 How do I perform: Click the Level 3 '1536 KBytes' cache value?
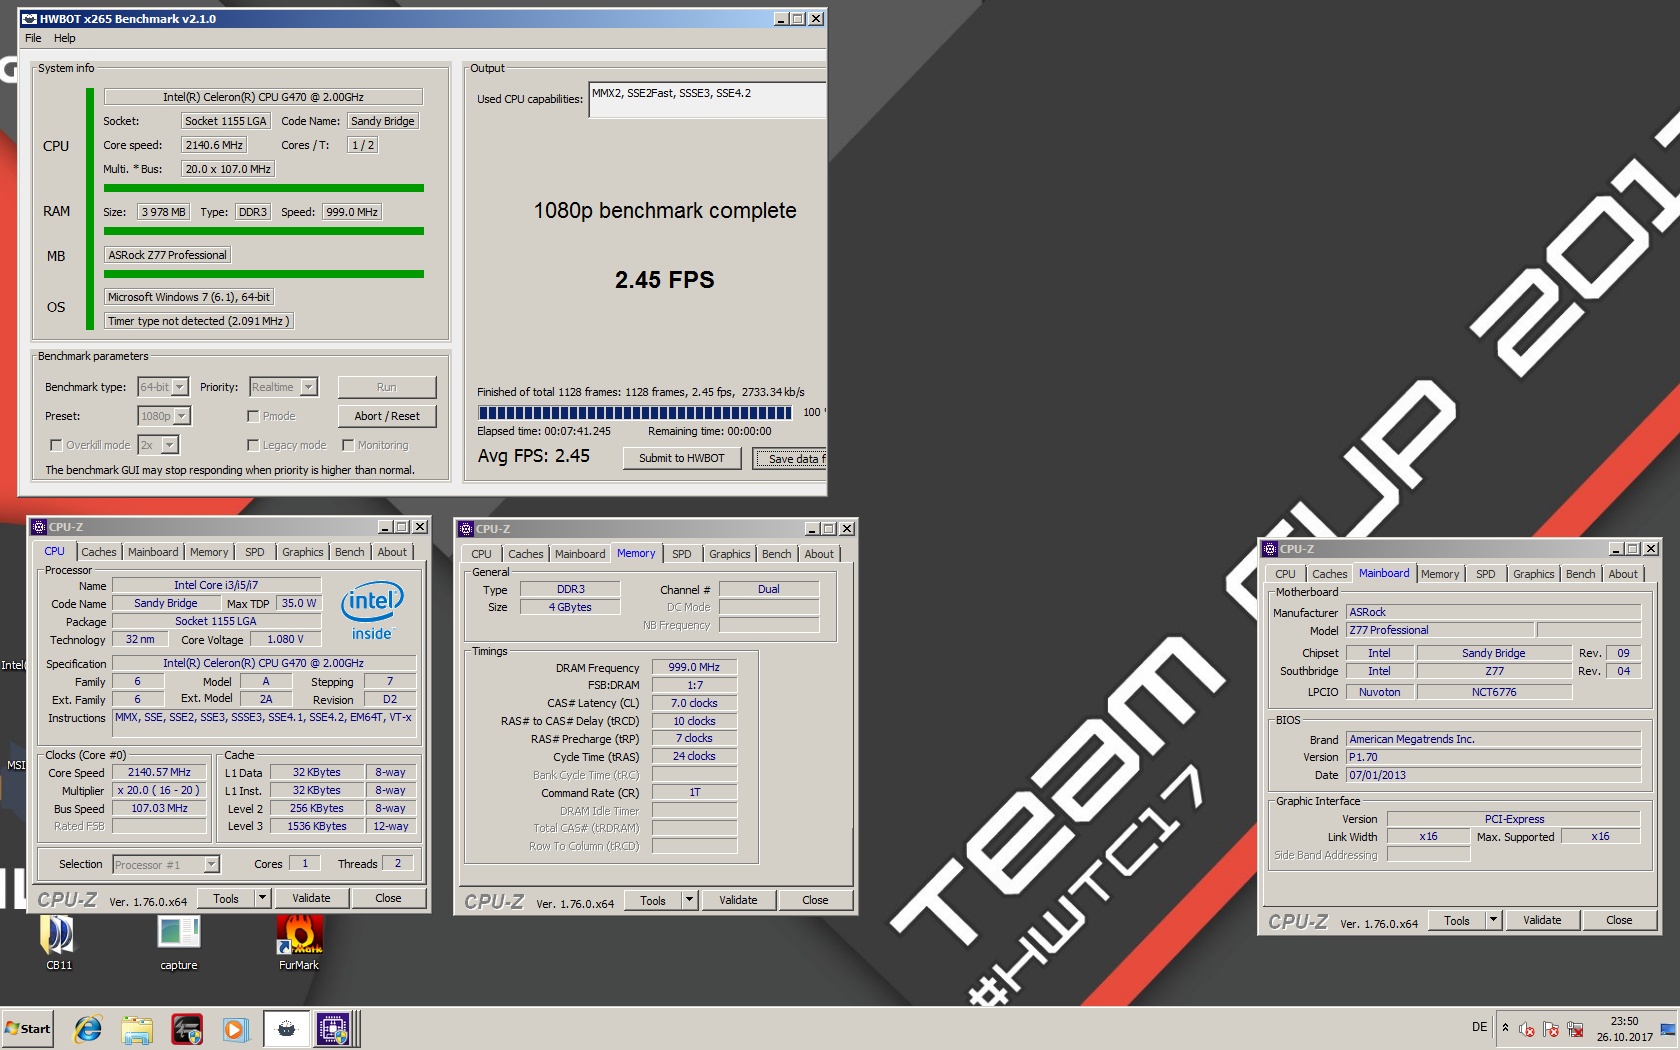click(x=317, y=826)
